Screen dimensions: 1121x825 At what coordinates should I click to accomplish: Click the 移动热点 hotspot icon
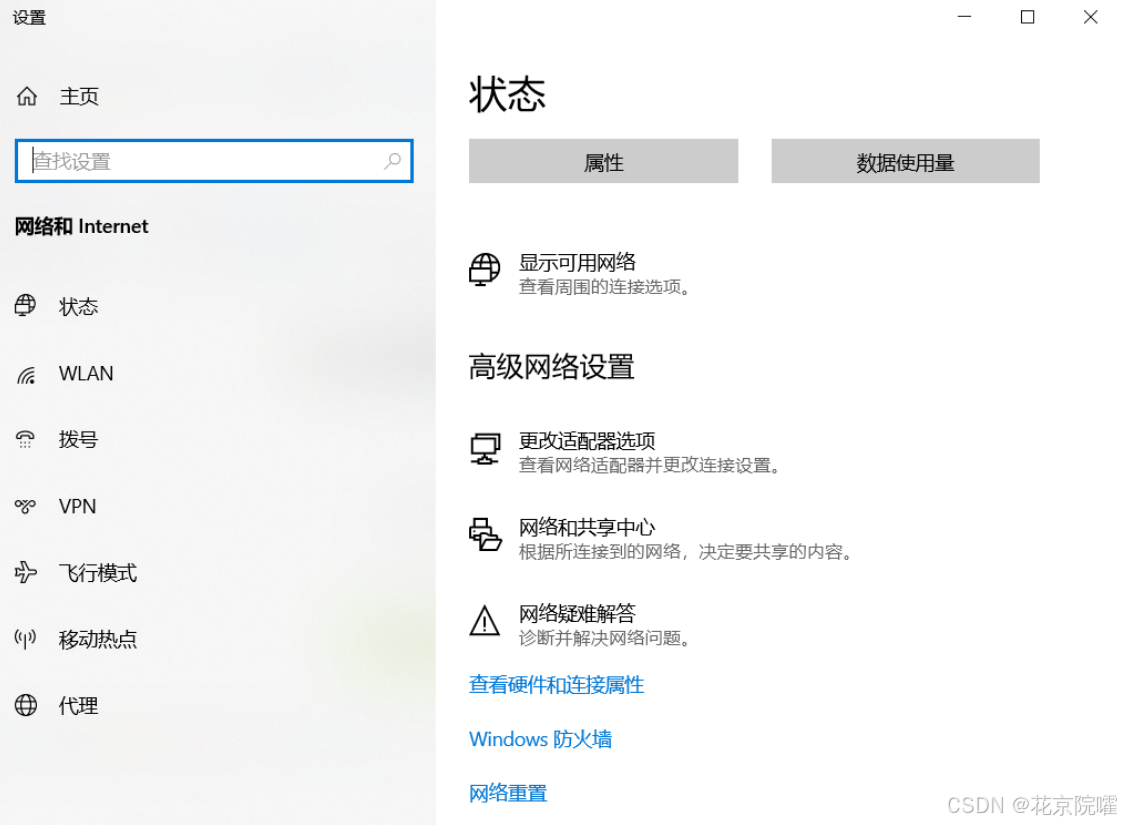click(26, 638)
